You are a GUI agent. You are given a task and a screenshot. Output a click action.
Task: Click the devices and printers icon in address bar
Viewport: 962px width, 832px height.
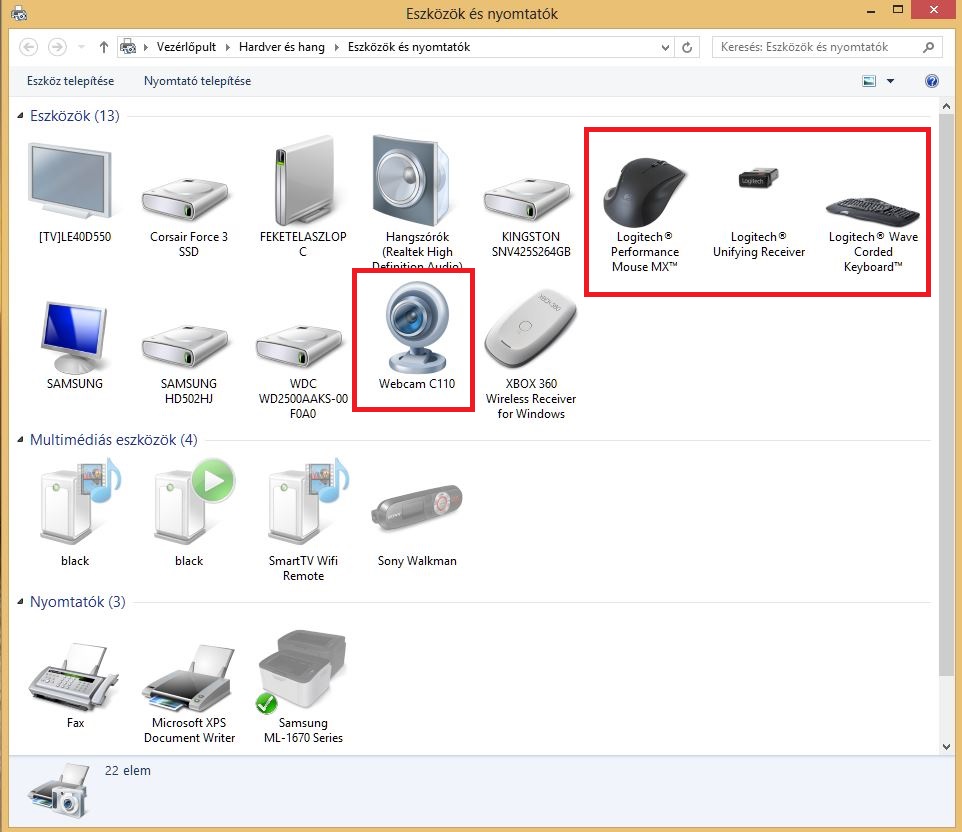point(128,47)
